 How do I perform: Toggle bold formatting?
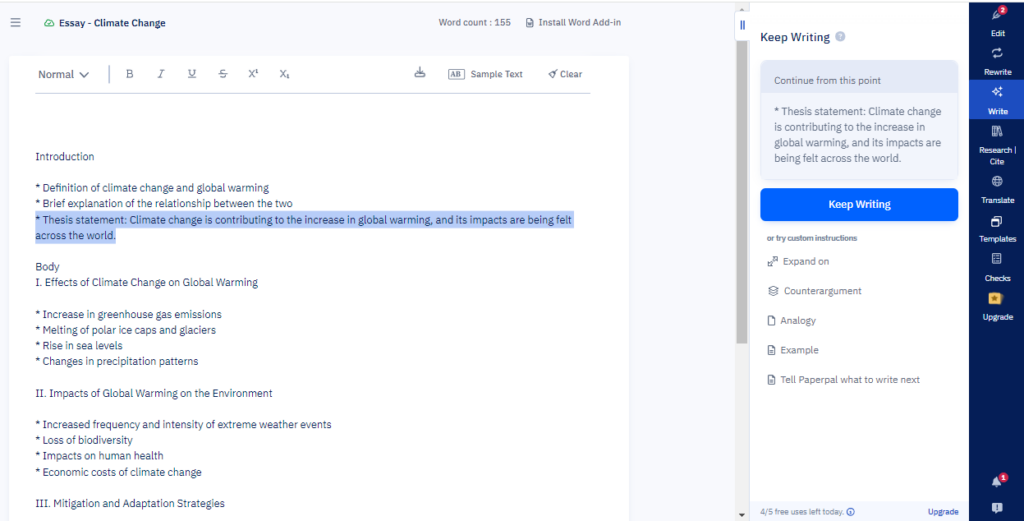(129, 74)
